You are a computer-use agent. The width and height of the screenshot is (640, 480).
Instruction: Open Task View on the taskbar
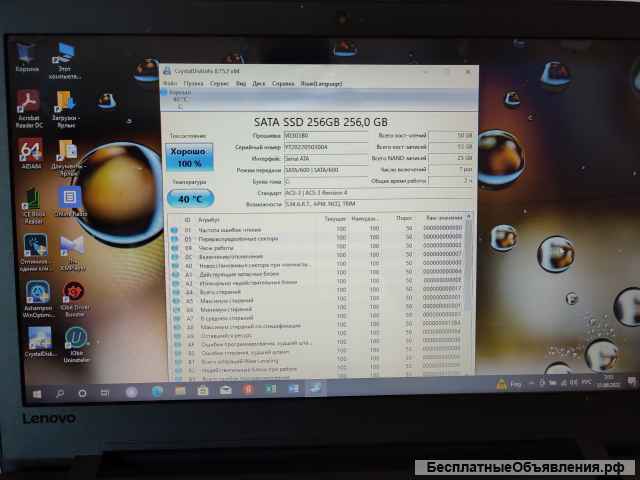click(105, 393)
